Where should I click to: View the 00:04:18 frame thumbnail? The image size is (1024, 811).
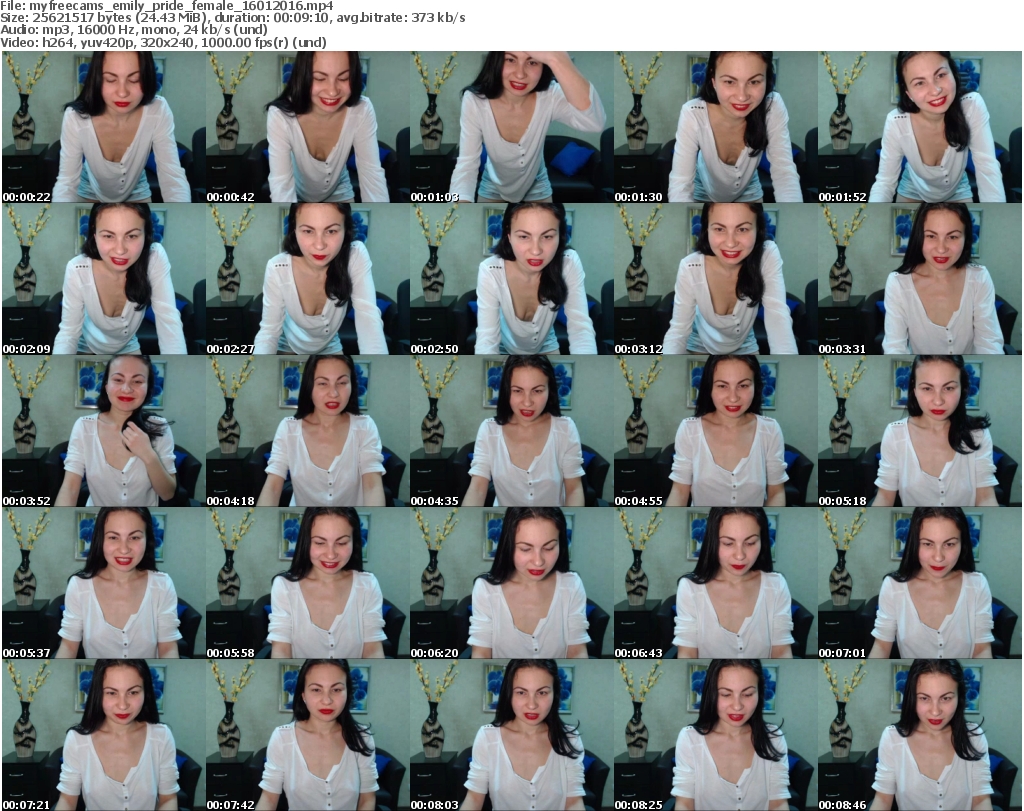307,431
